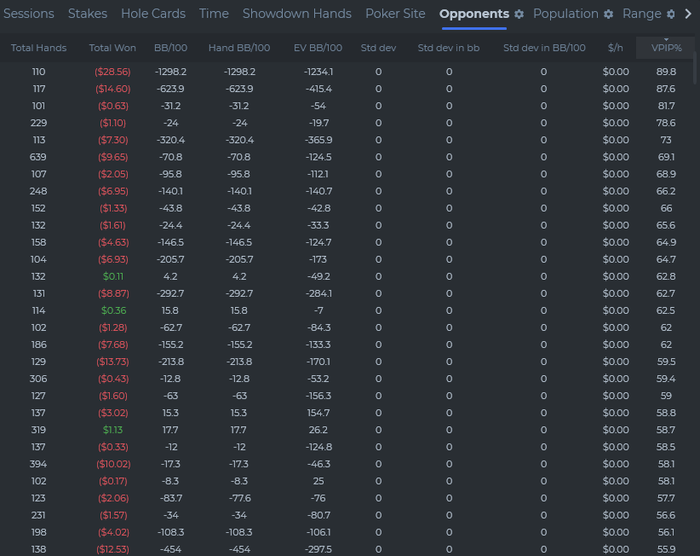Click the ($2.05) Total Won cell
This screenshot has width=700, height=556.
click(113, 174)
